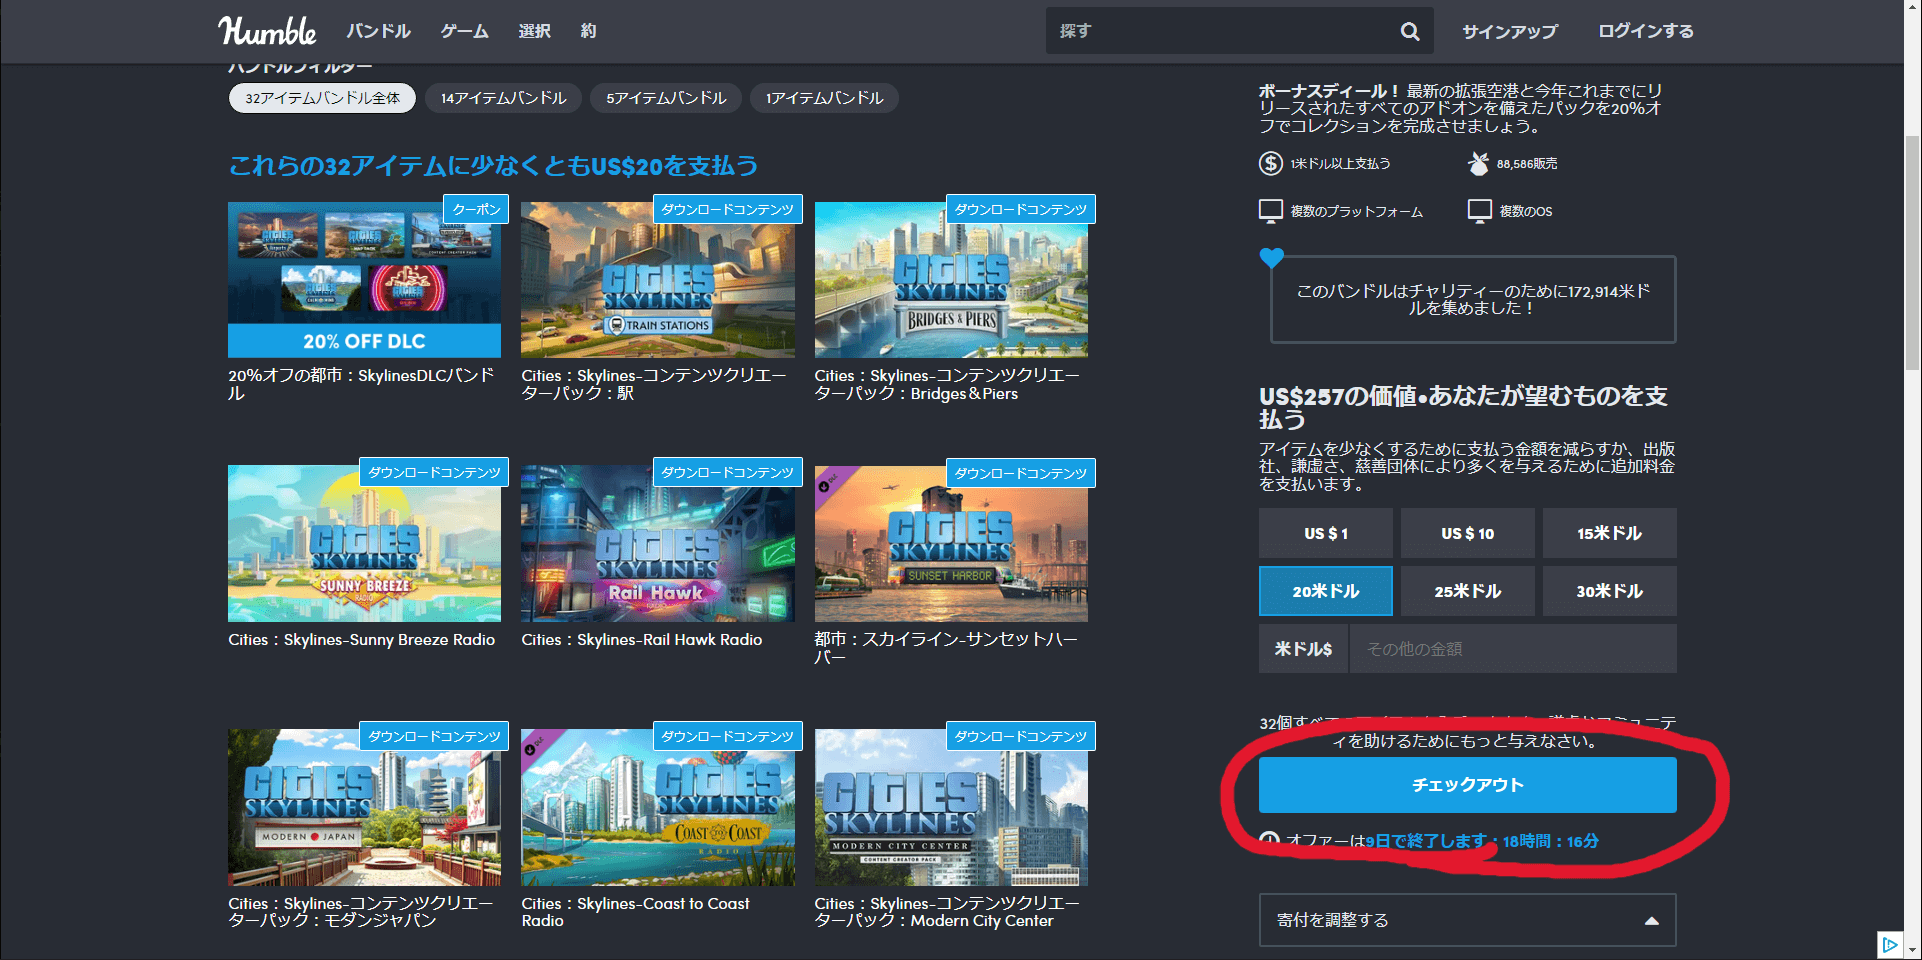Image resolution: width=1922 pixels, height=960 pixels.
Task: Click the blue heart charity icon
Action: pyautogui.click(x=1271, y=258)
